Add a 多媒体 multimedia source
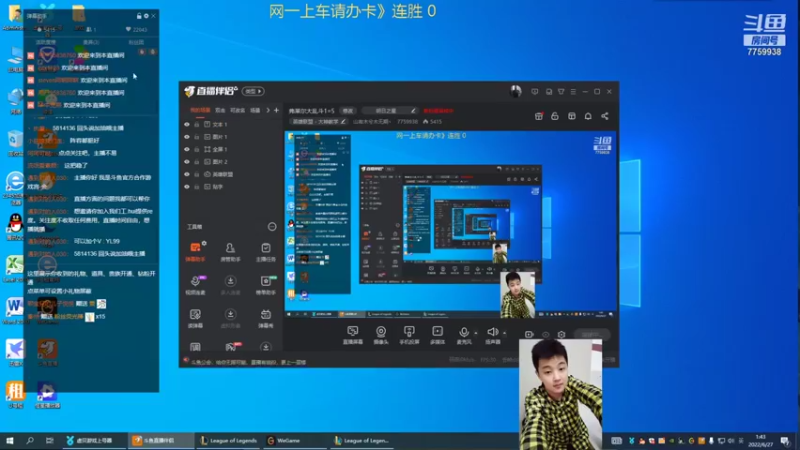This screenshot has height=450, width=800. [437, 335]
